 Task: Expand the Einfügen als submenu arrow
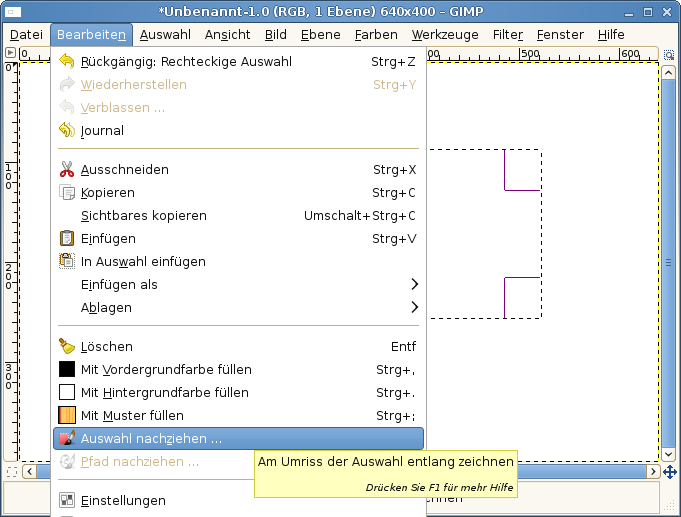414,285
